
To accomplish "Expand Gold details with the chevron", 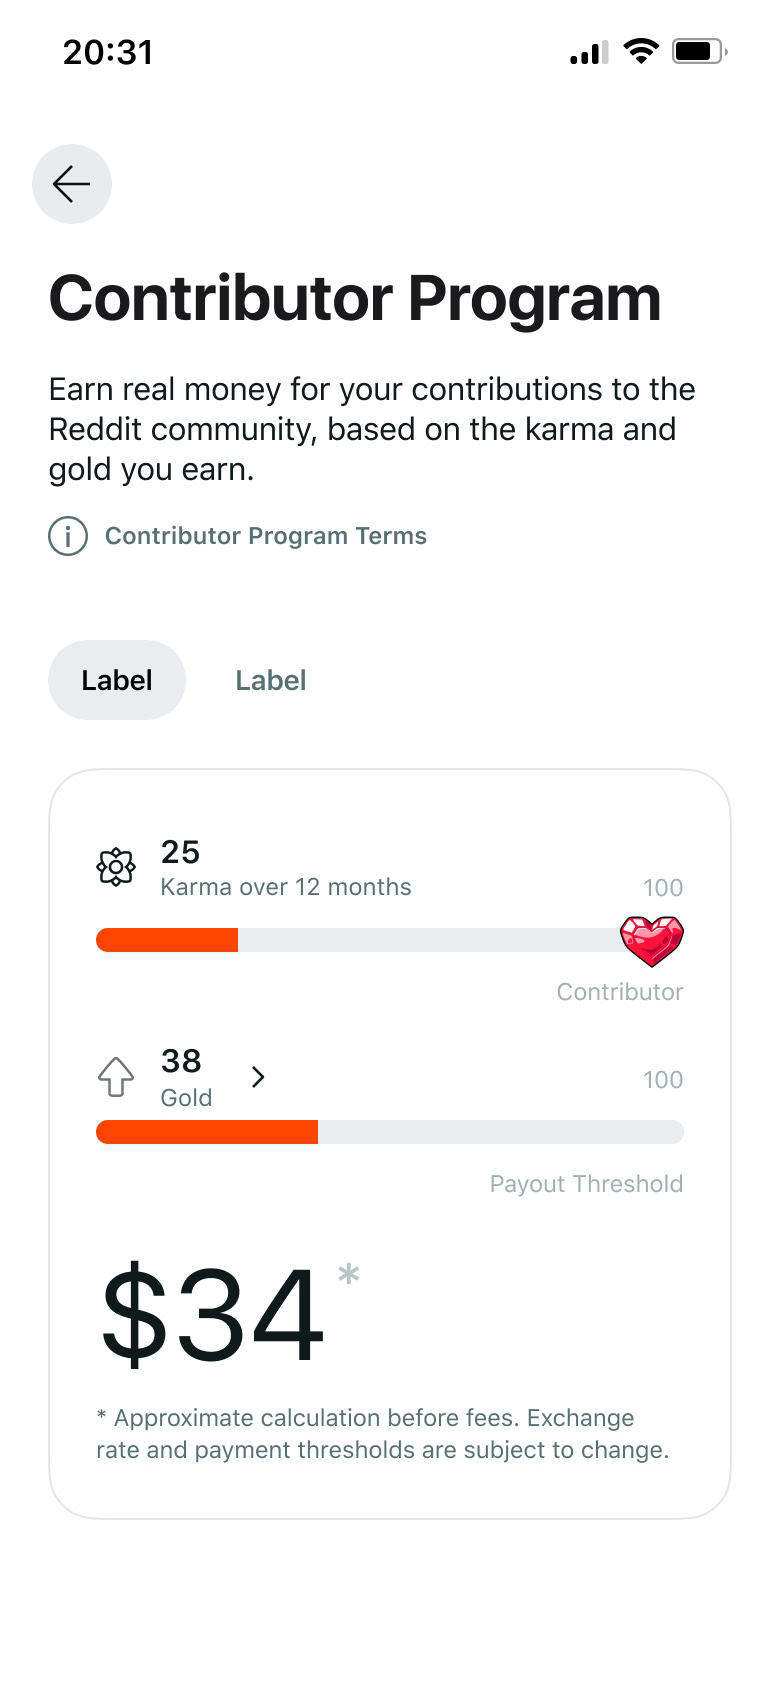I will [258, 1077].
